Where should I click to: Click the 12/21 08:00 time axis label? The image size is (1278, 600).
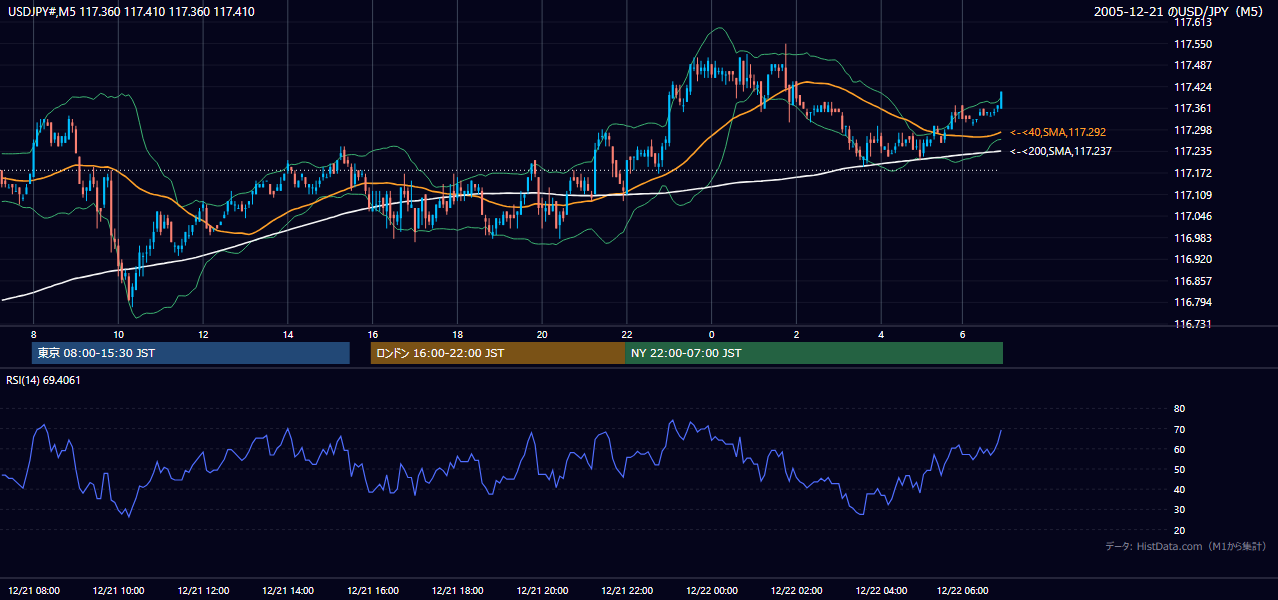[33, 590]
